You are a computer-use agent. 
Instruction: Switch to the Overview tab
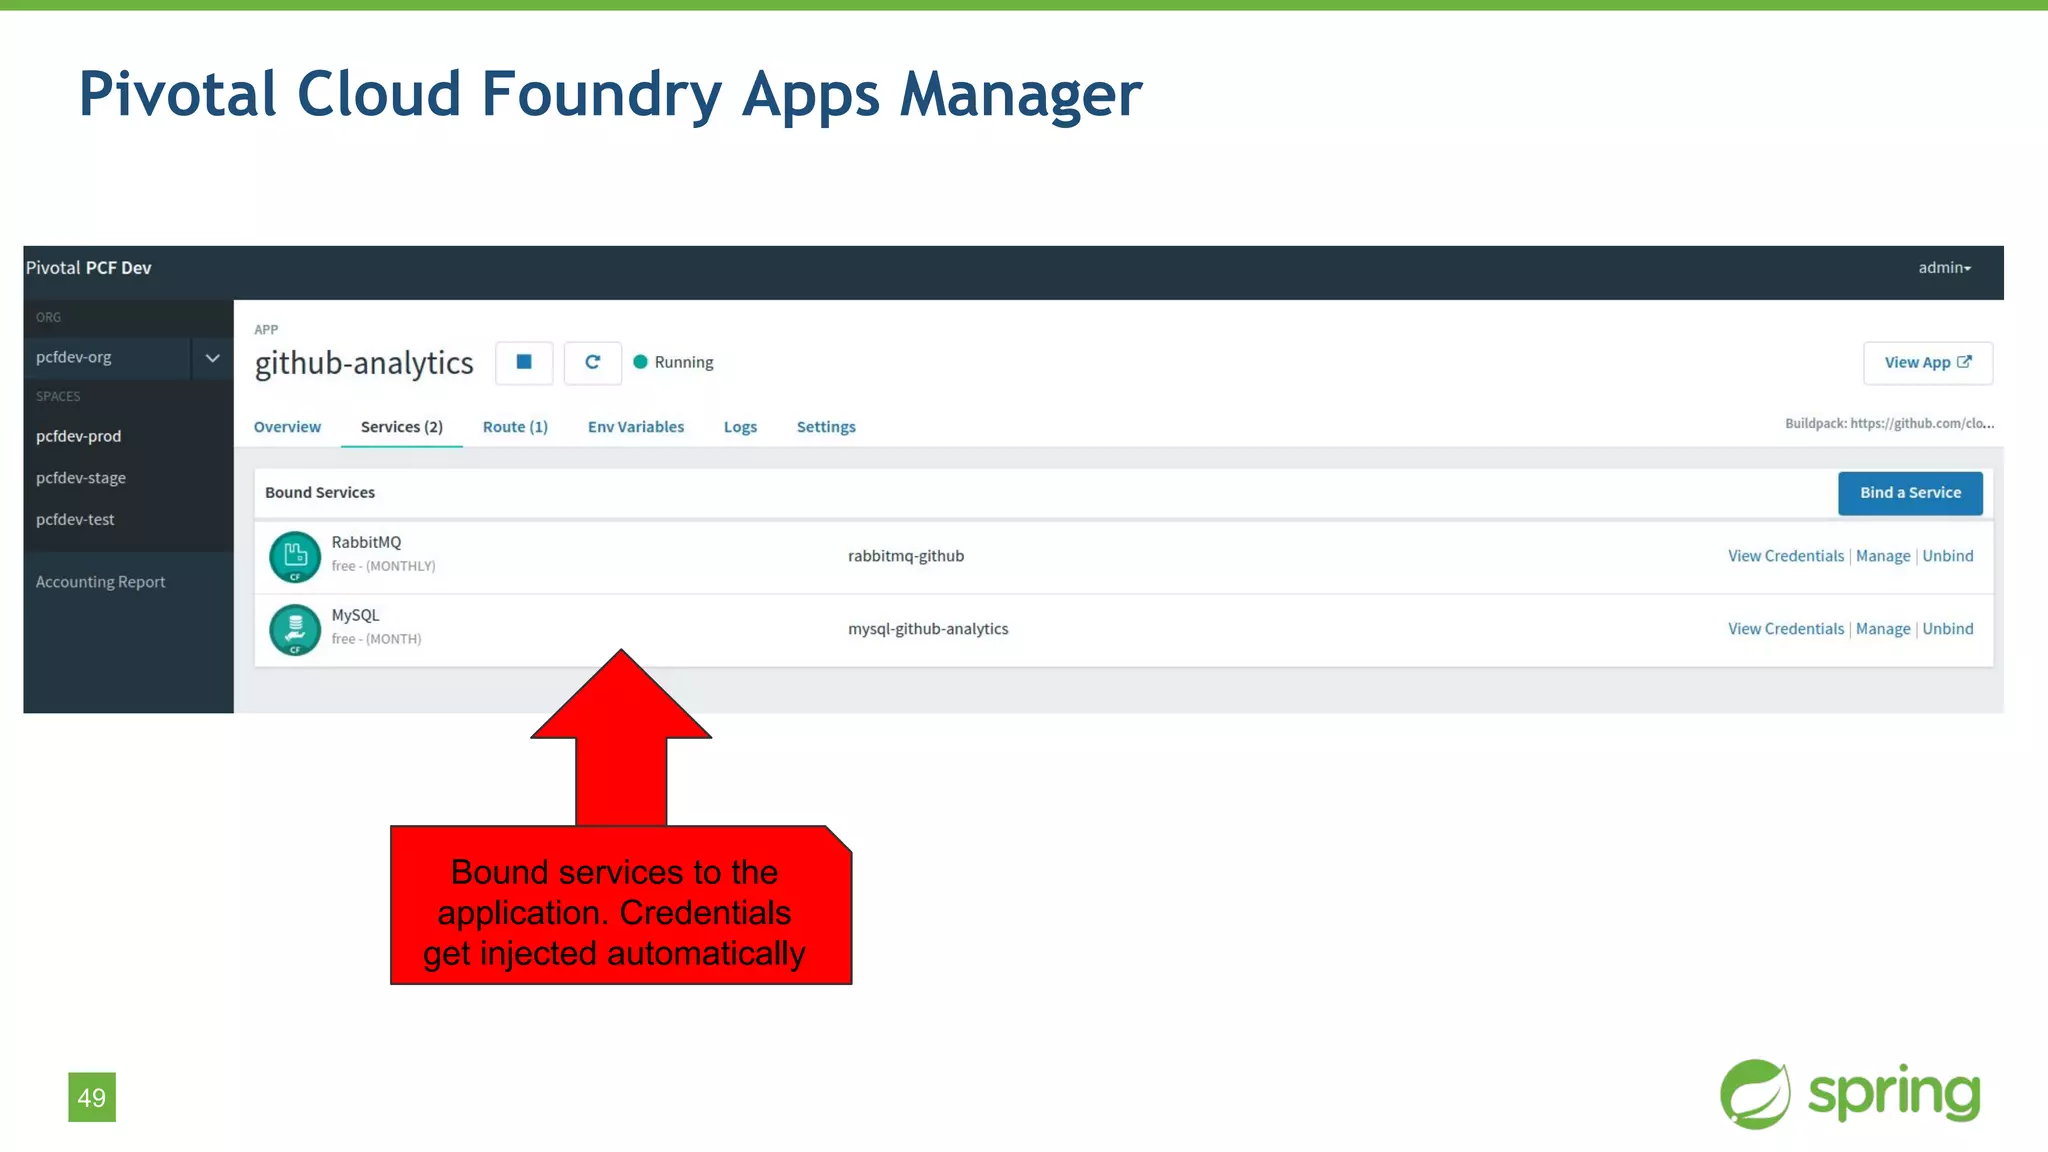(x=287, y=427)
